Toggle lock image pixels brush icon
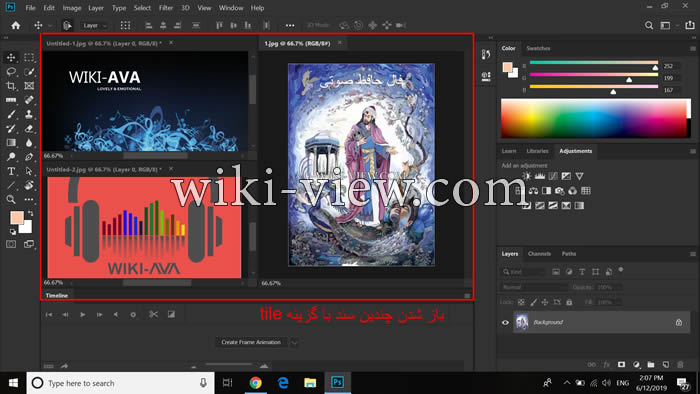This screenshot has width=700, height=394. click(533, 302)
